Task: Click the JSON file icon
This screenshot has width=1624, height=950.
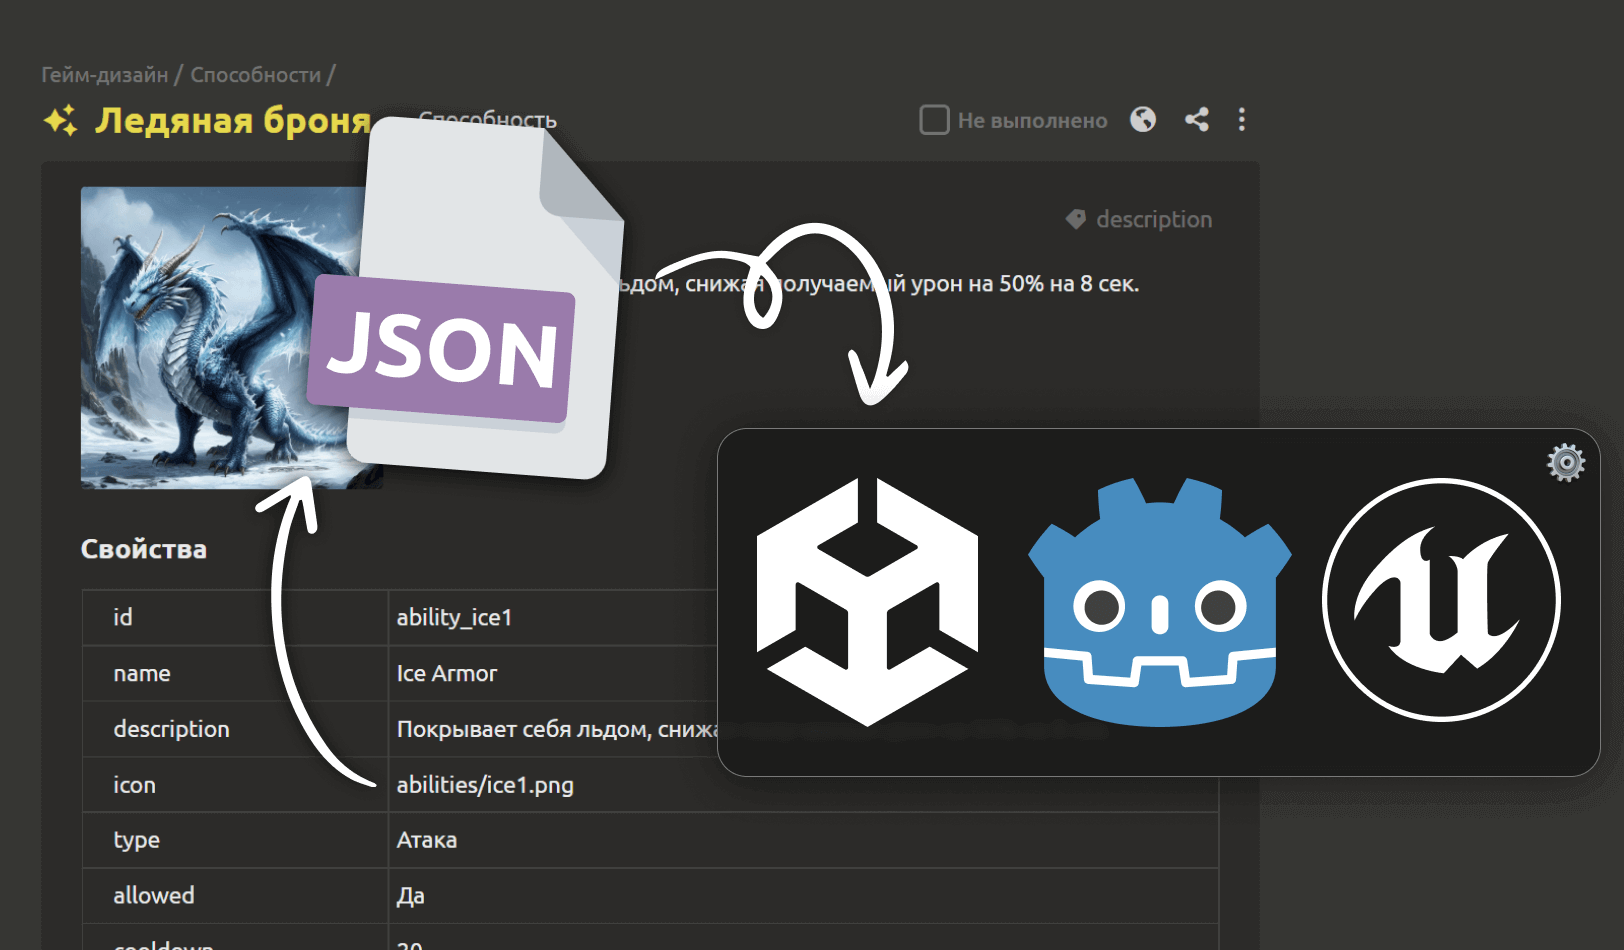Action: [468, 300]
